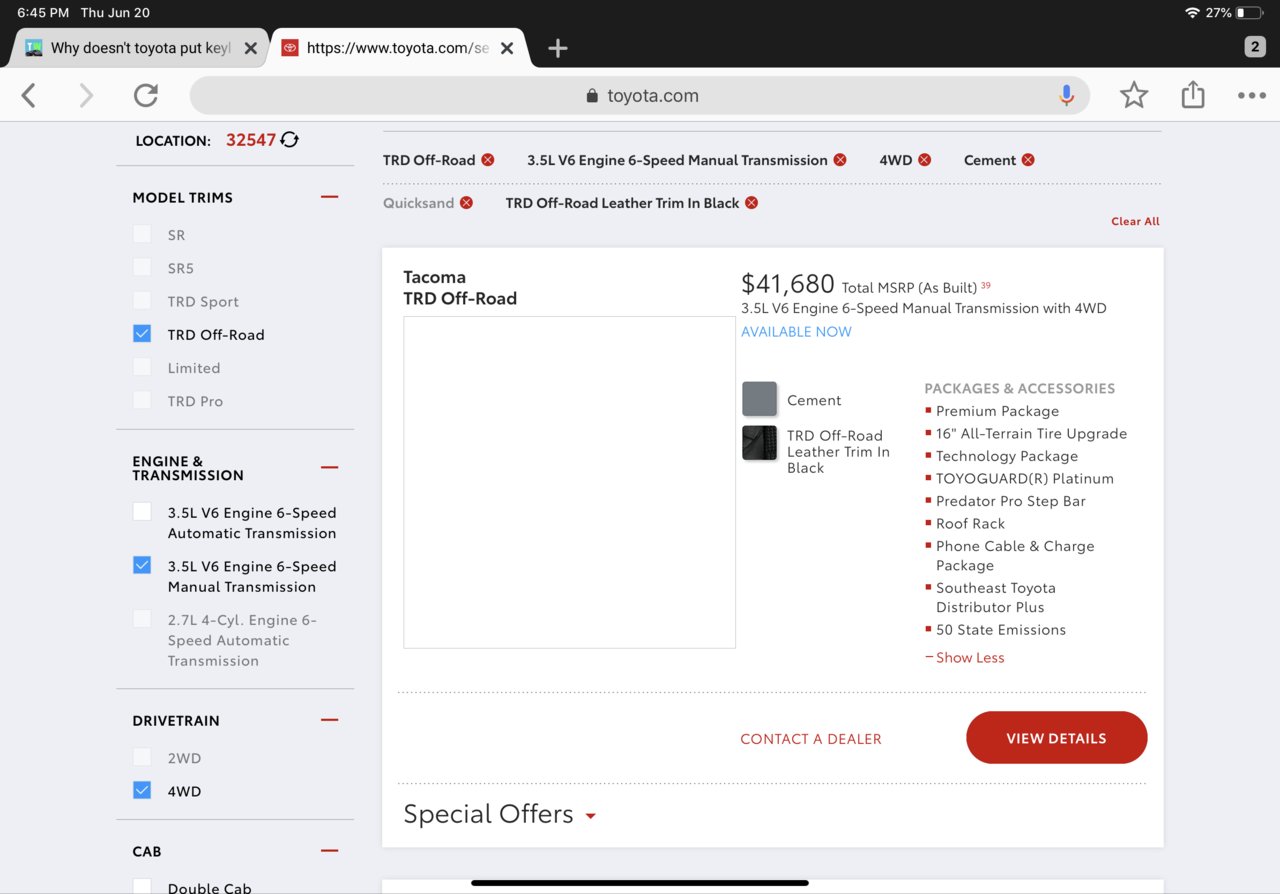Tap the footnote 39 marker beside MSRP

click(985, 285)
